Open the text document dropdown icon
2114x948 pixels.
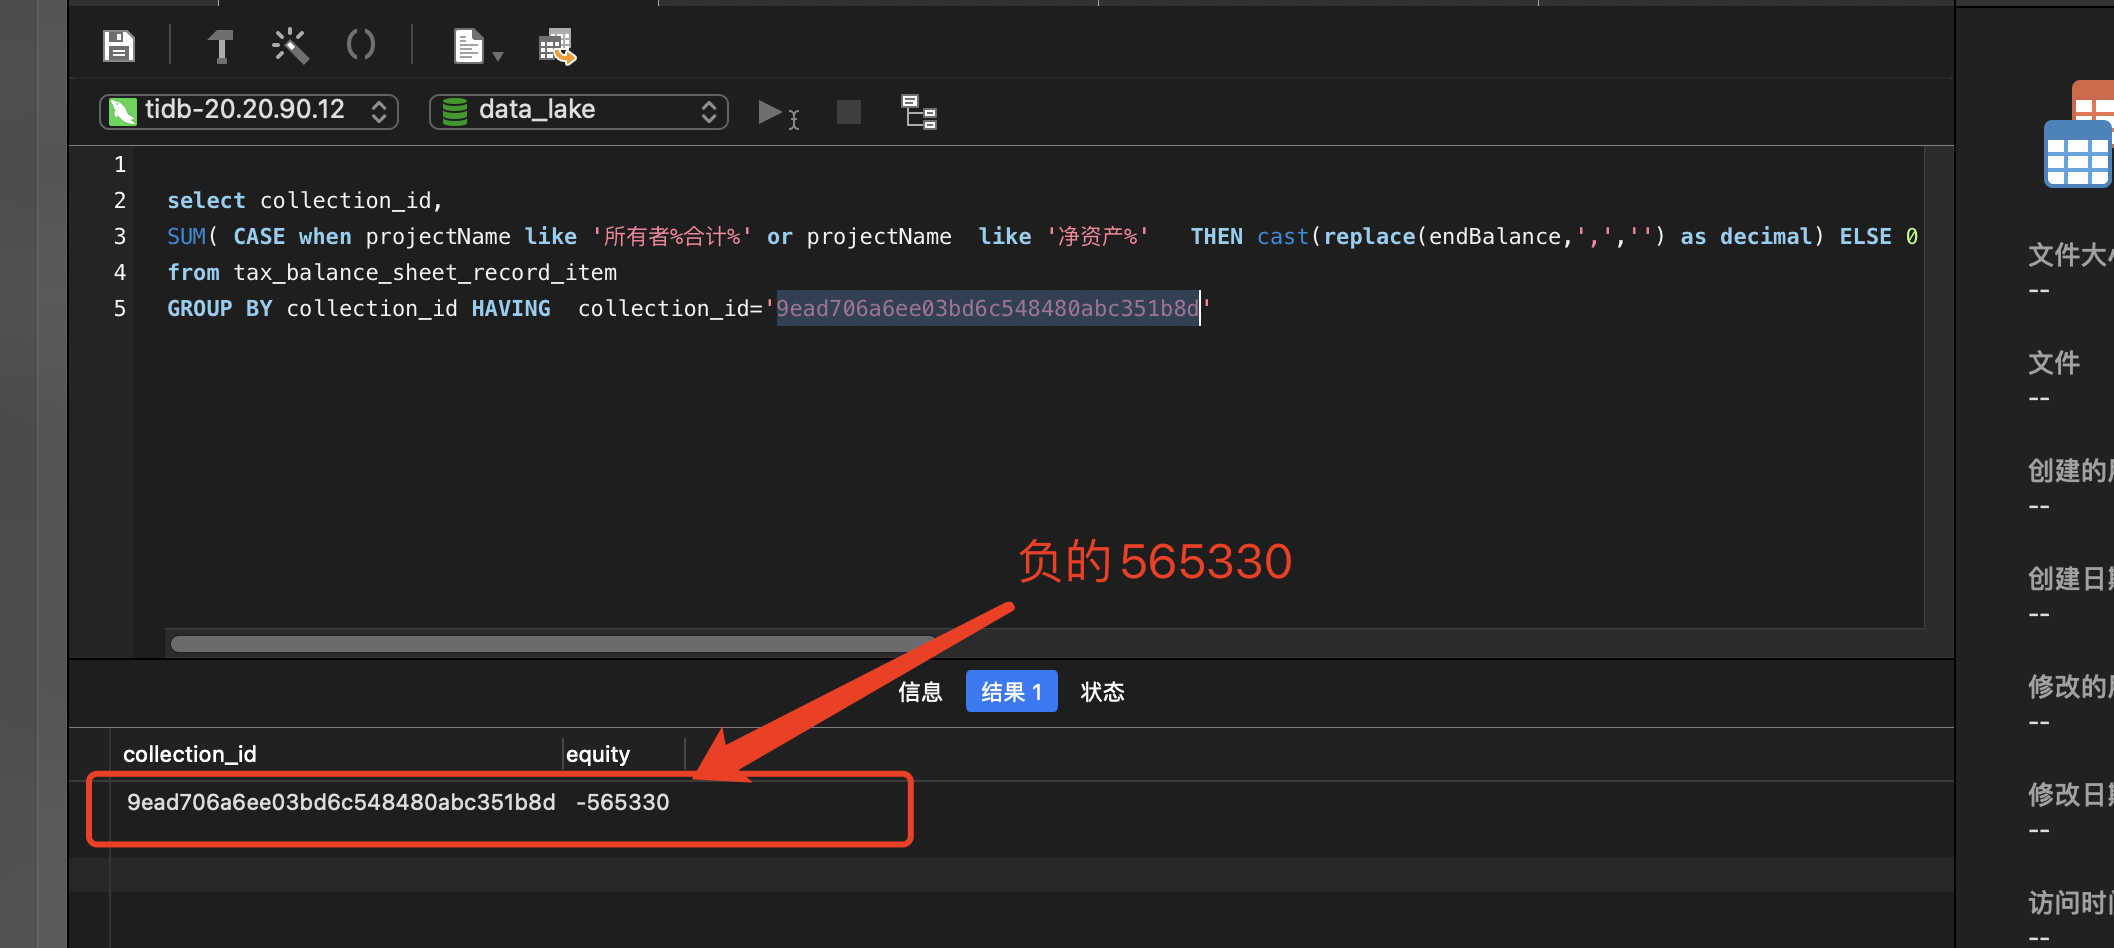tap(477, 46)
